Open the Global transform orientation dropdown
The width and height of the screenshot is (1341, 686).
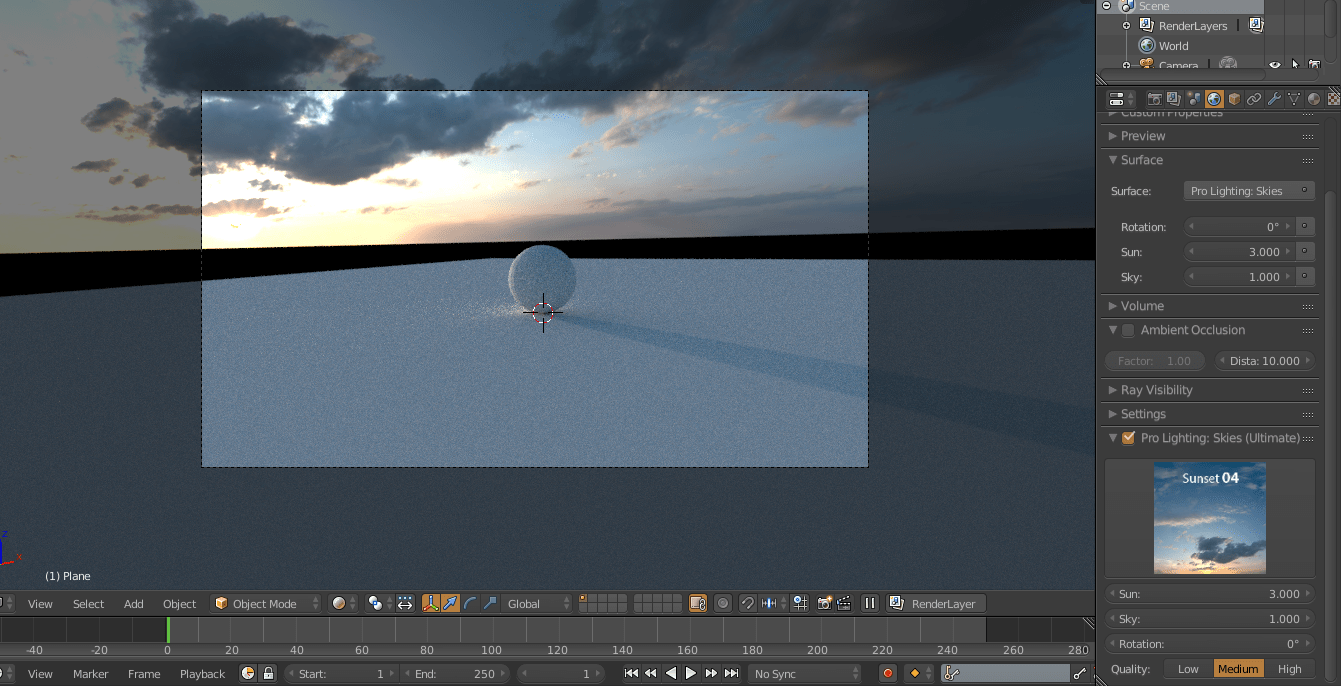click(530, 603)
